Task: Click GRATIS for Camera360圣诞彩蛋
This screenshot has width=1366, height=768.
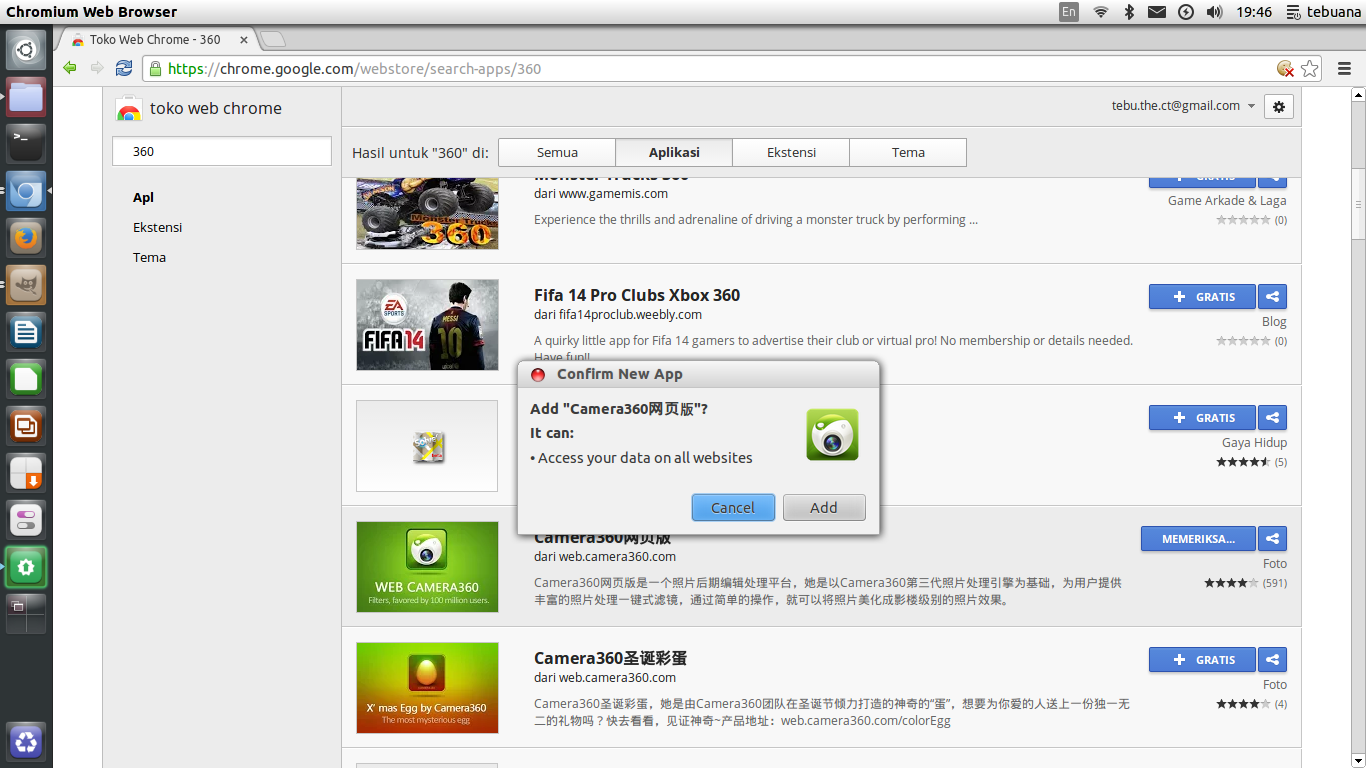Action: tap(1202, 660)
